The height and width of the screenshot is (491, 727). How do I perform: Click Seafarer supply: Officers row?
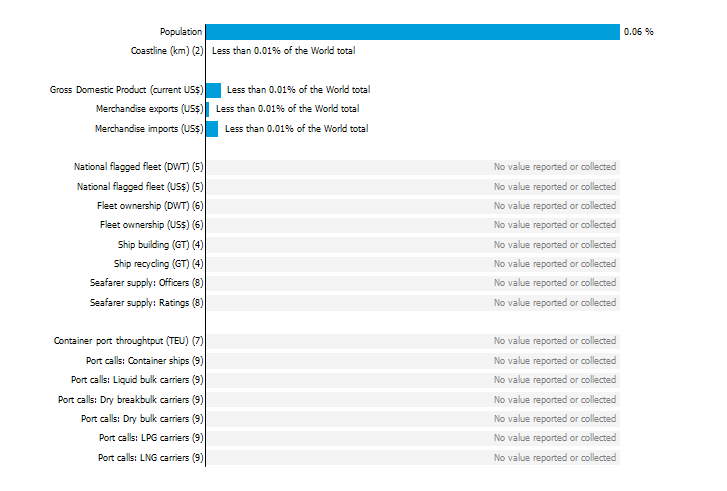tap(413, 283)
